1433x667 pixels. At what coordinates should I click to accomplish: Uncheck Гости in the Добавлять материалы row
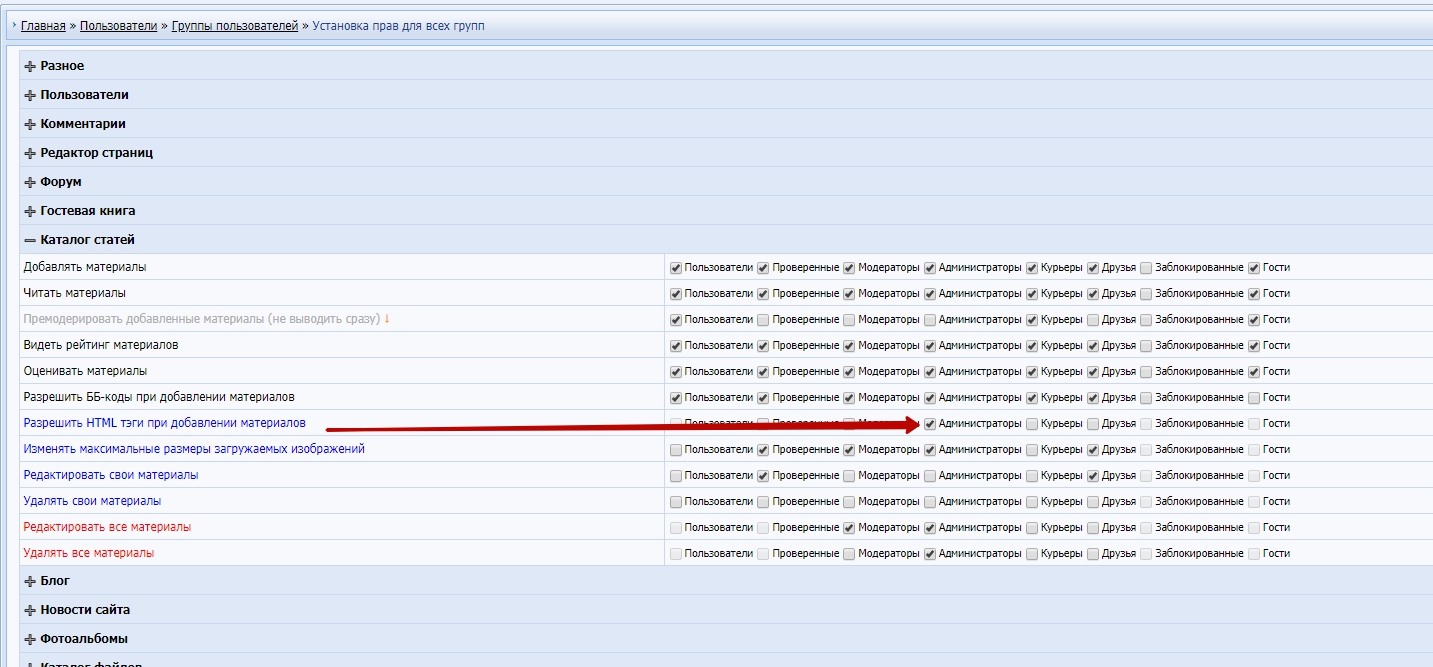point(1254,268)
